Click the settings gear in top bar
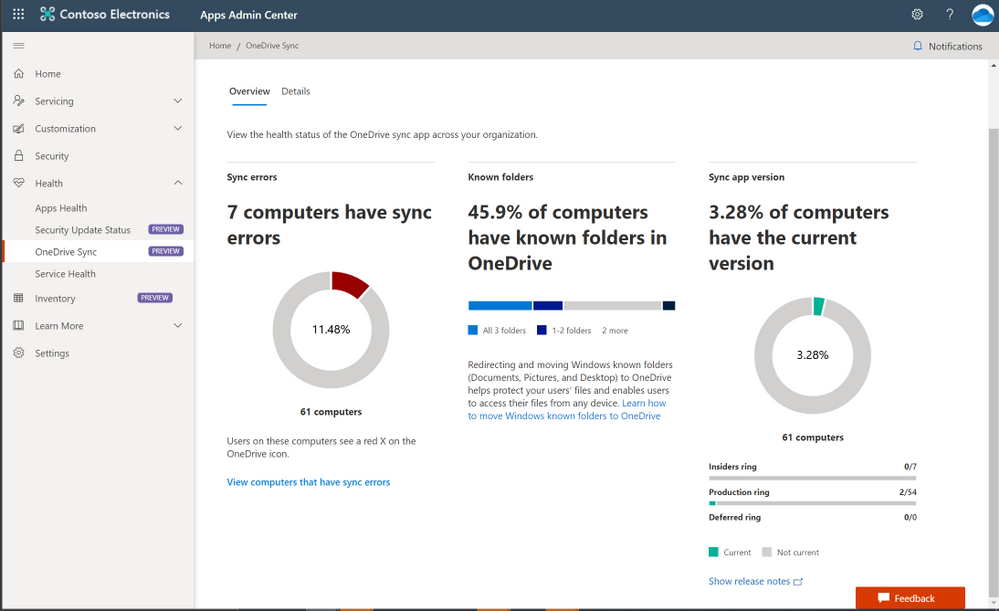Viewport: 999px width, 611px height. coord(917,15)
